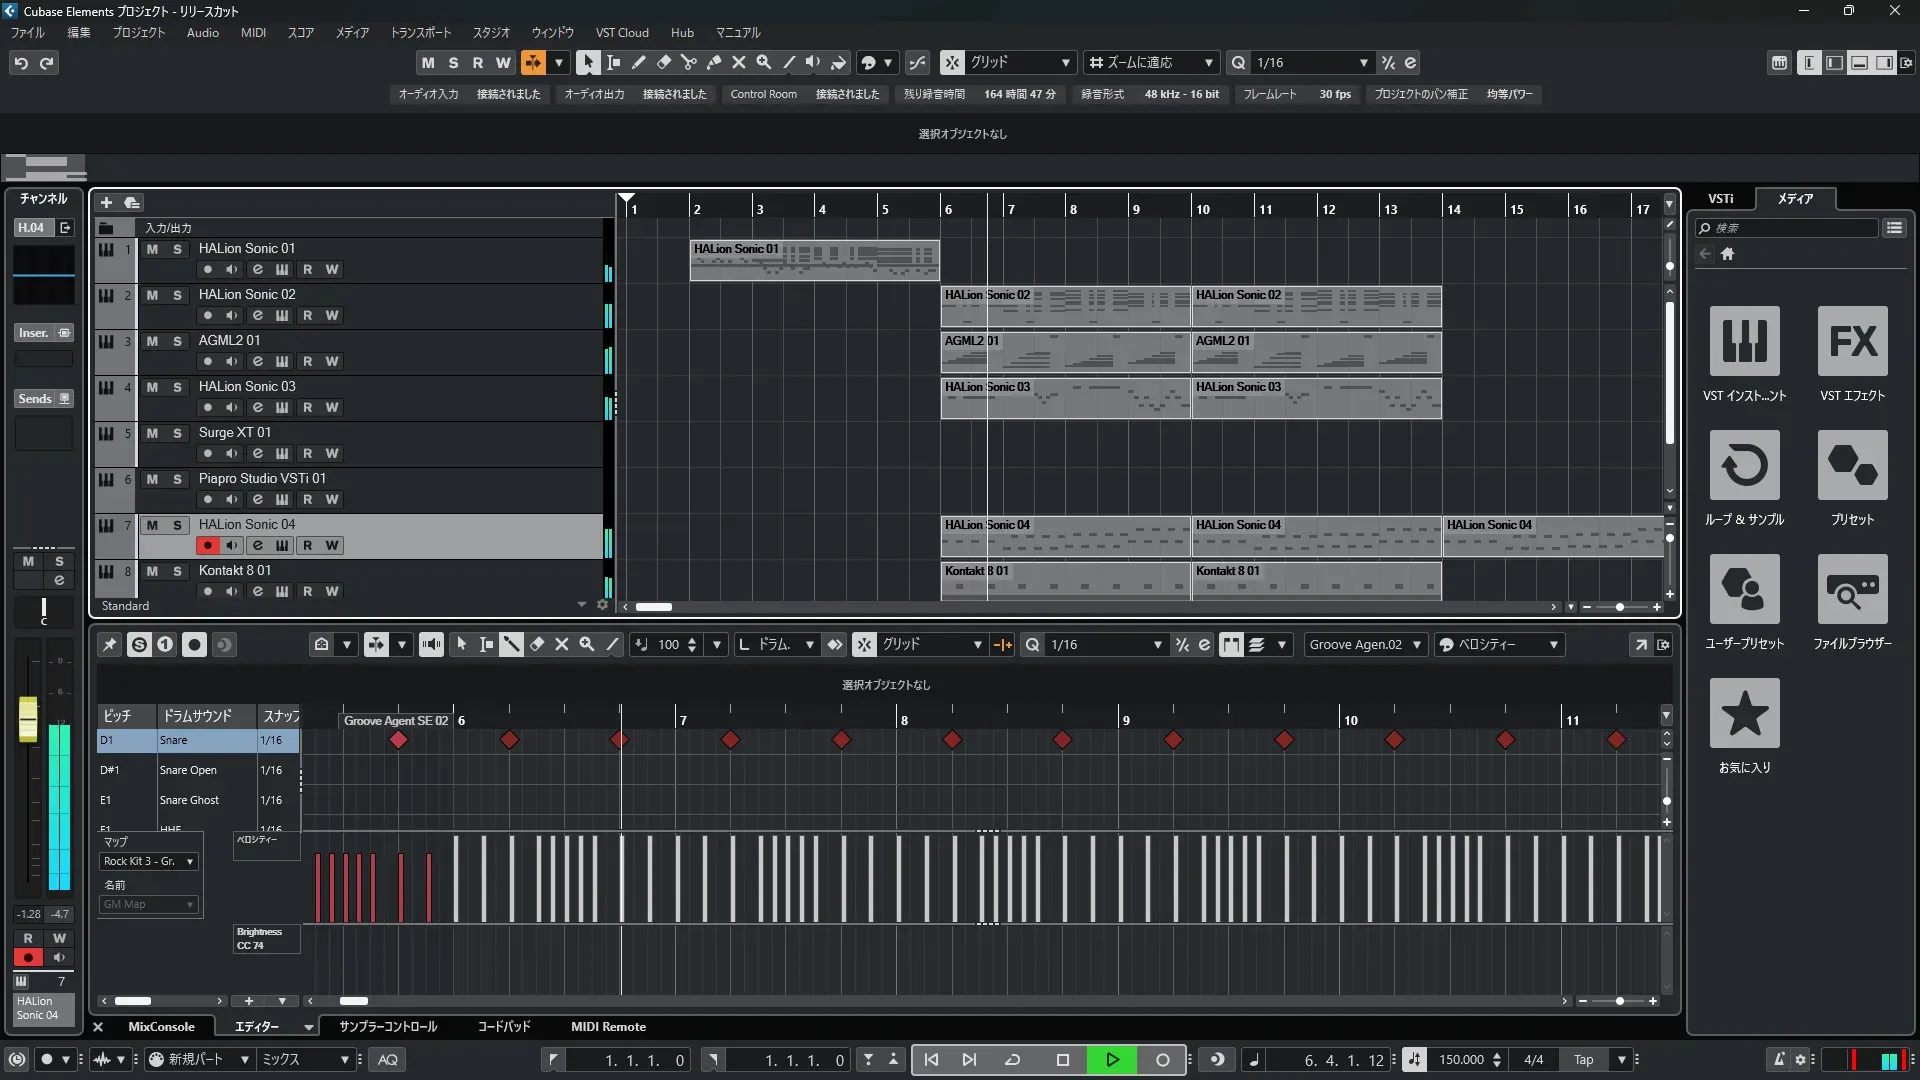Click the yellow channel volume fader
This screenshot has width=1920, height=1080.
pos(28,719)
